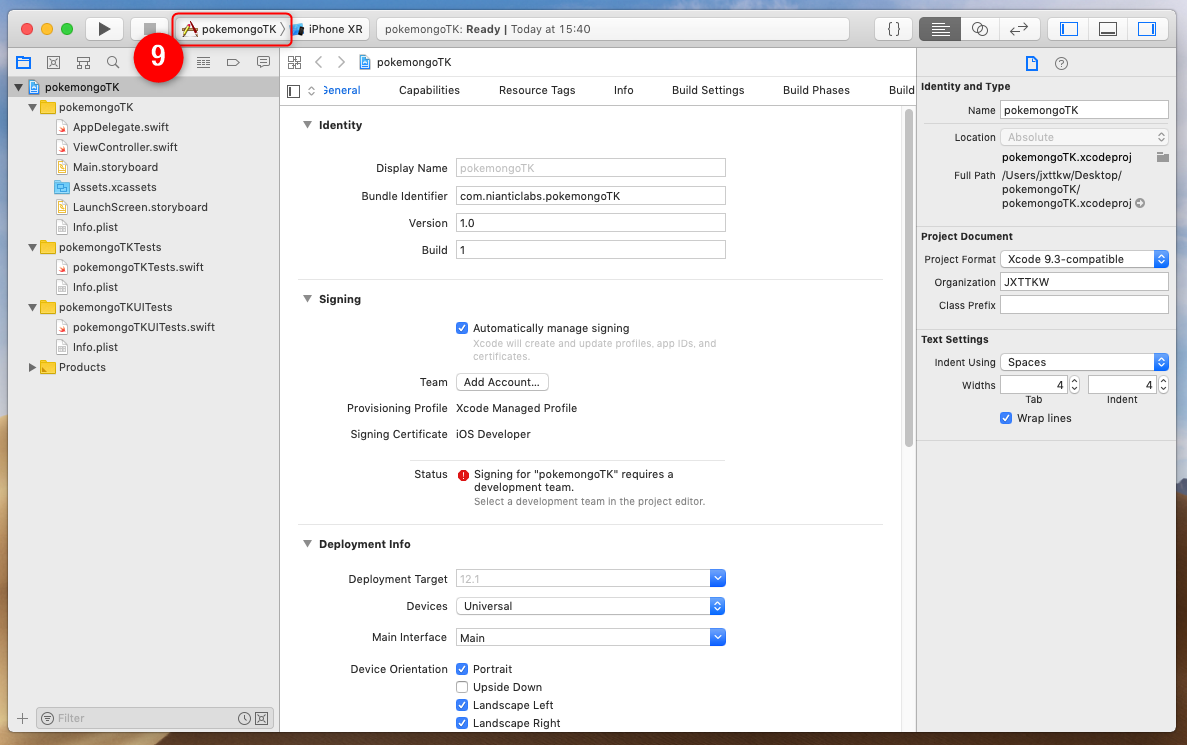Click the editor vertical scrollbar
Viewport: 1187px width, 745px height.
[x=908, y=278]
